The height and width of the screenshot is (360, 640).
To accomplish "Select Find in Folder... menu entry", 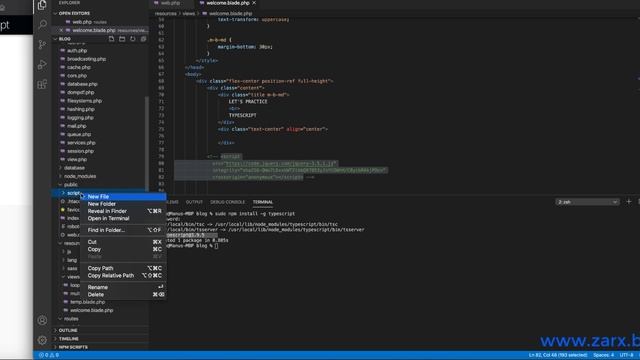I will point(123,230).
